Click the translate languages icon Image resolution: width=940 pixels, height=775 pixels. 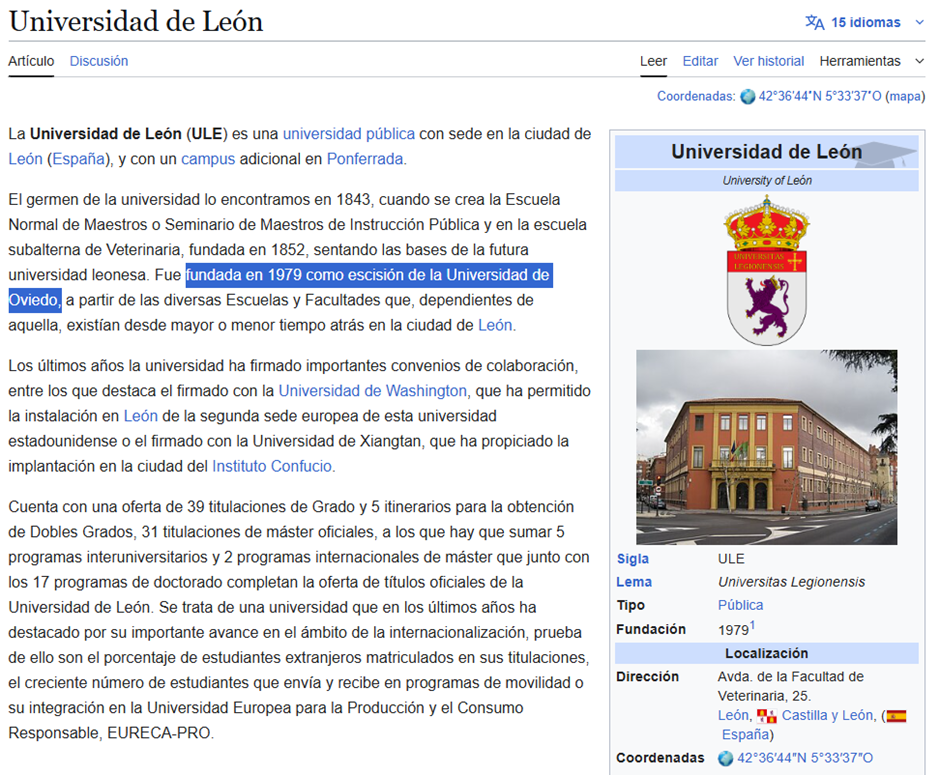814,22
